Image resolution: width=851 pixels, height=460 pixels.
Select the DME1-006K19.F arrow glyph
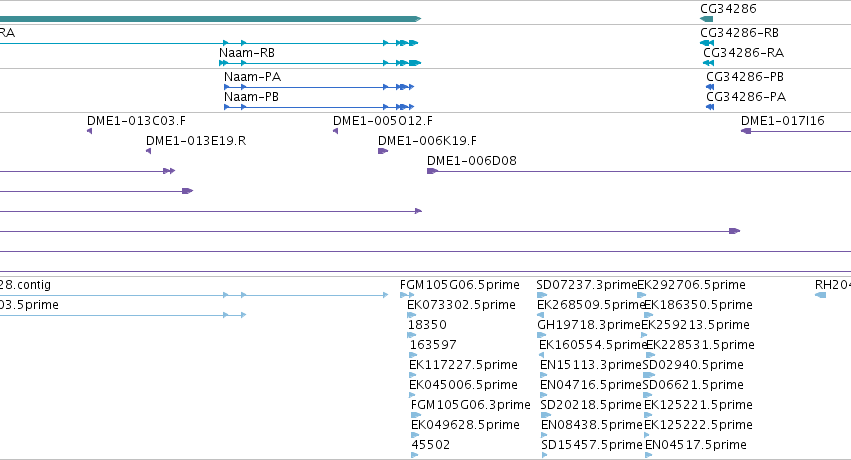383,151
